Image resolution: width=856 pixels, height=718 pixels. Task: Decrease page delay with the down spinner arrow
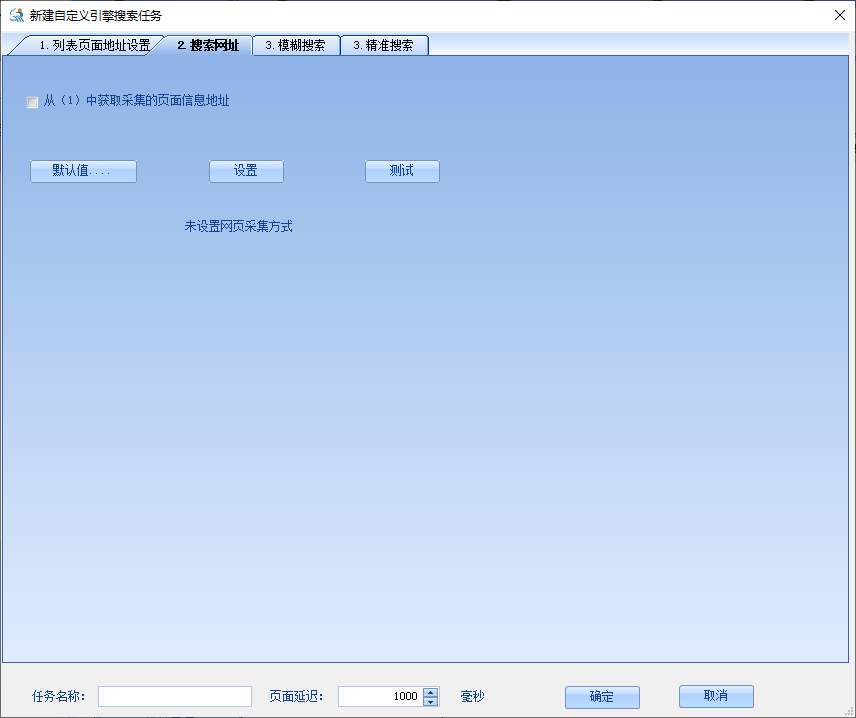click(430, 702)
